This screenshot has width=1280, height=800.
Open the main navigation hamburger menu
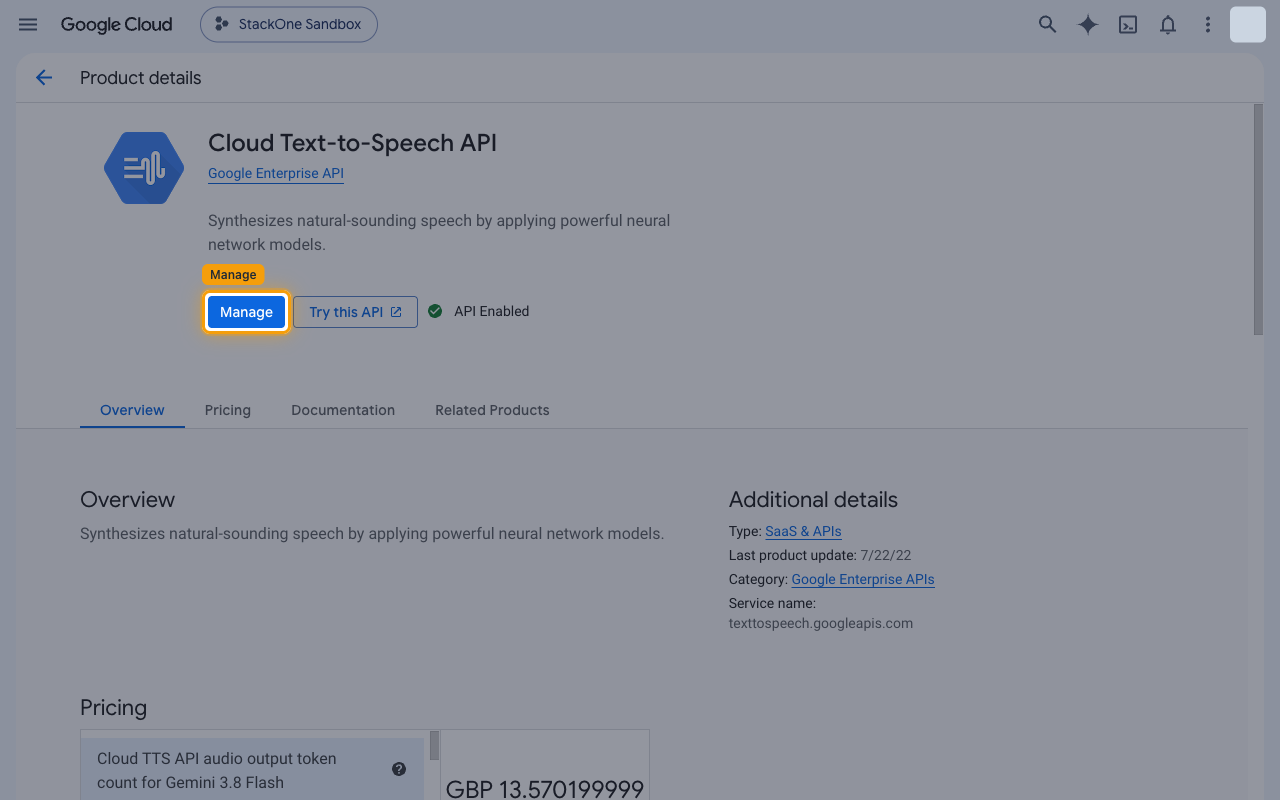(x=28, y=24)
